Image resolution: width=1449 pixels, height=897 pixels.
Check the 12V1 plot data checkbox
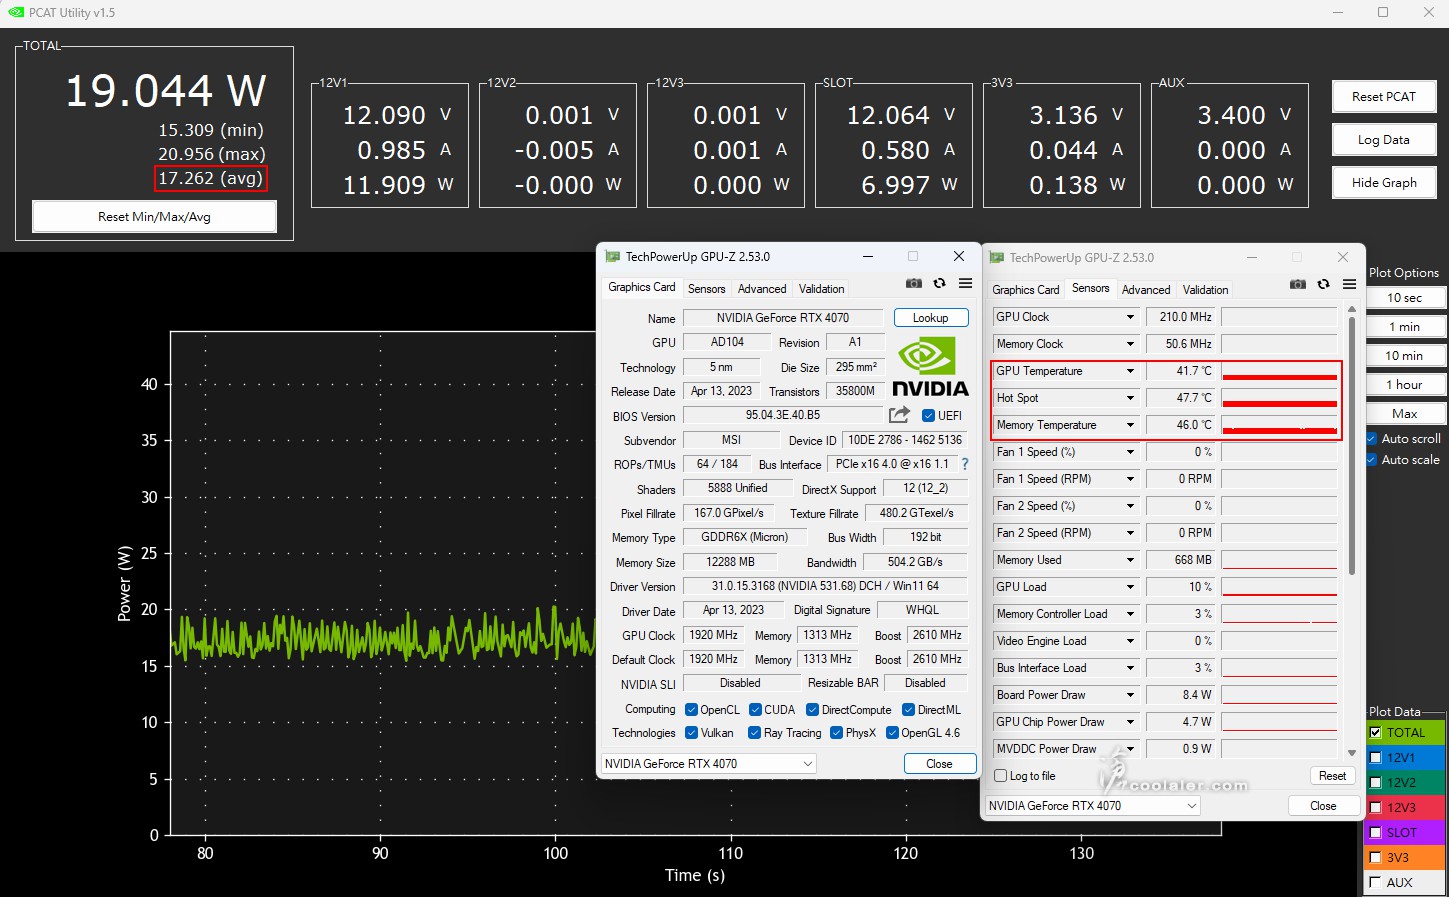(1375, 758)
